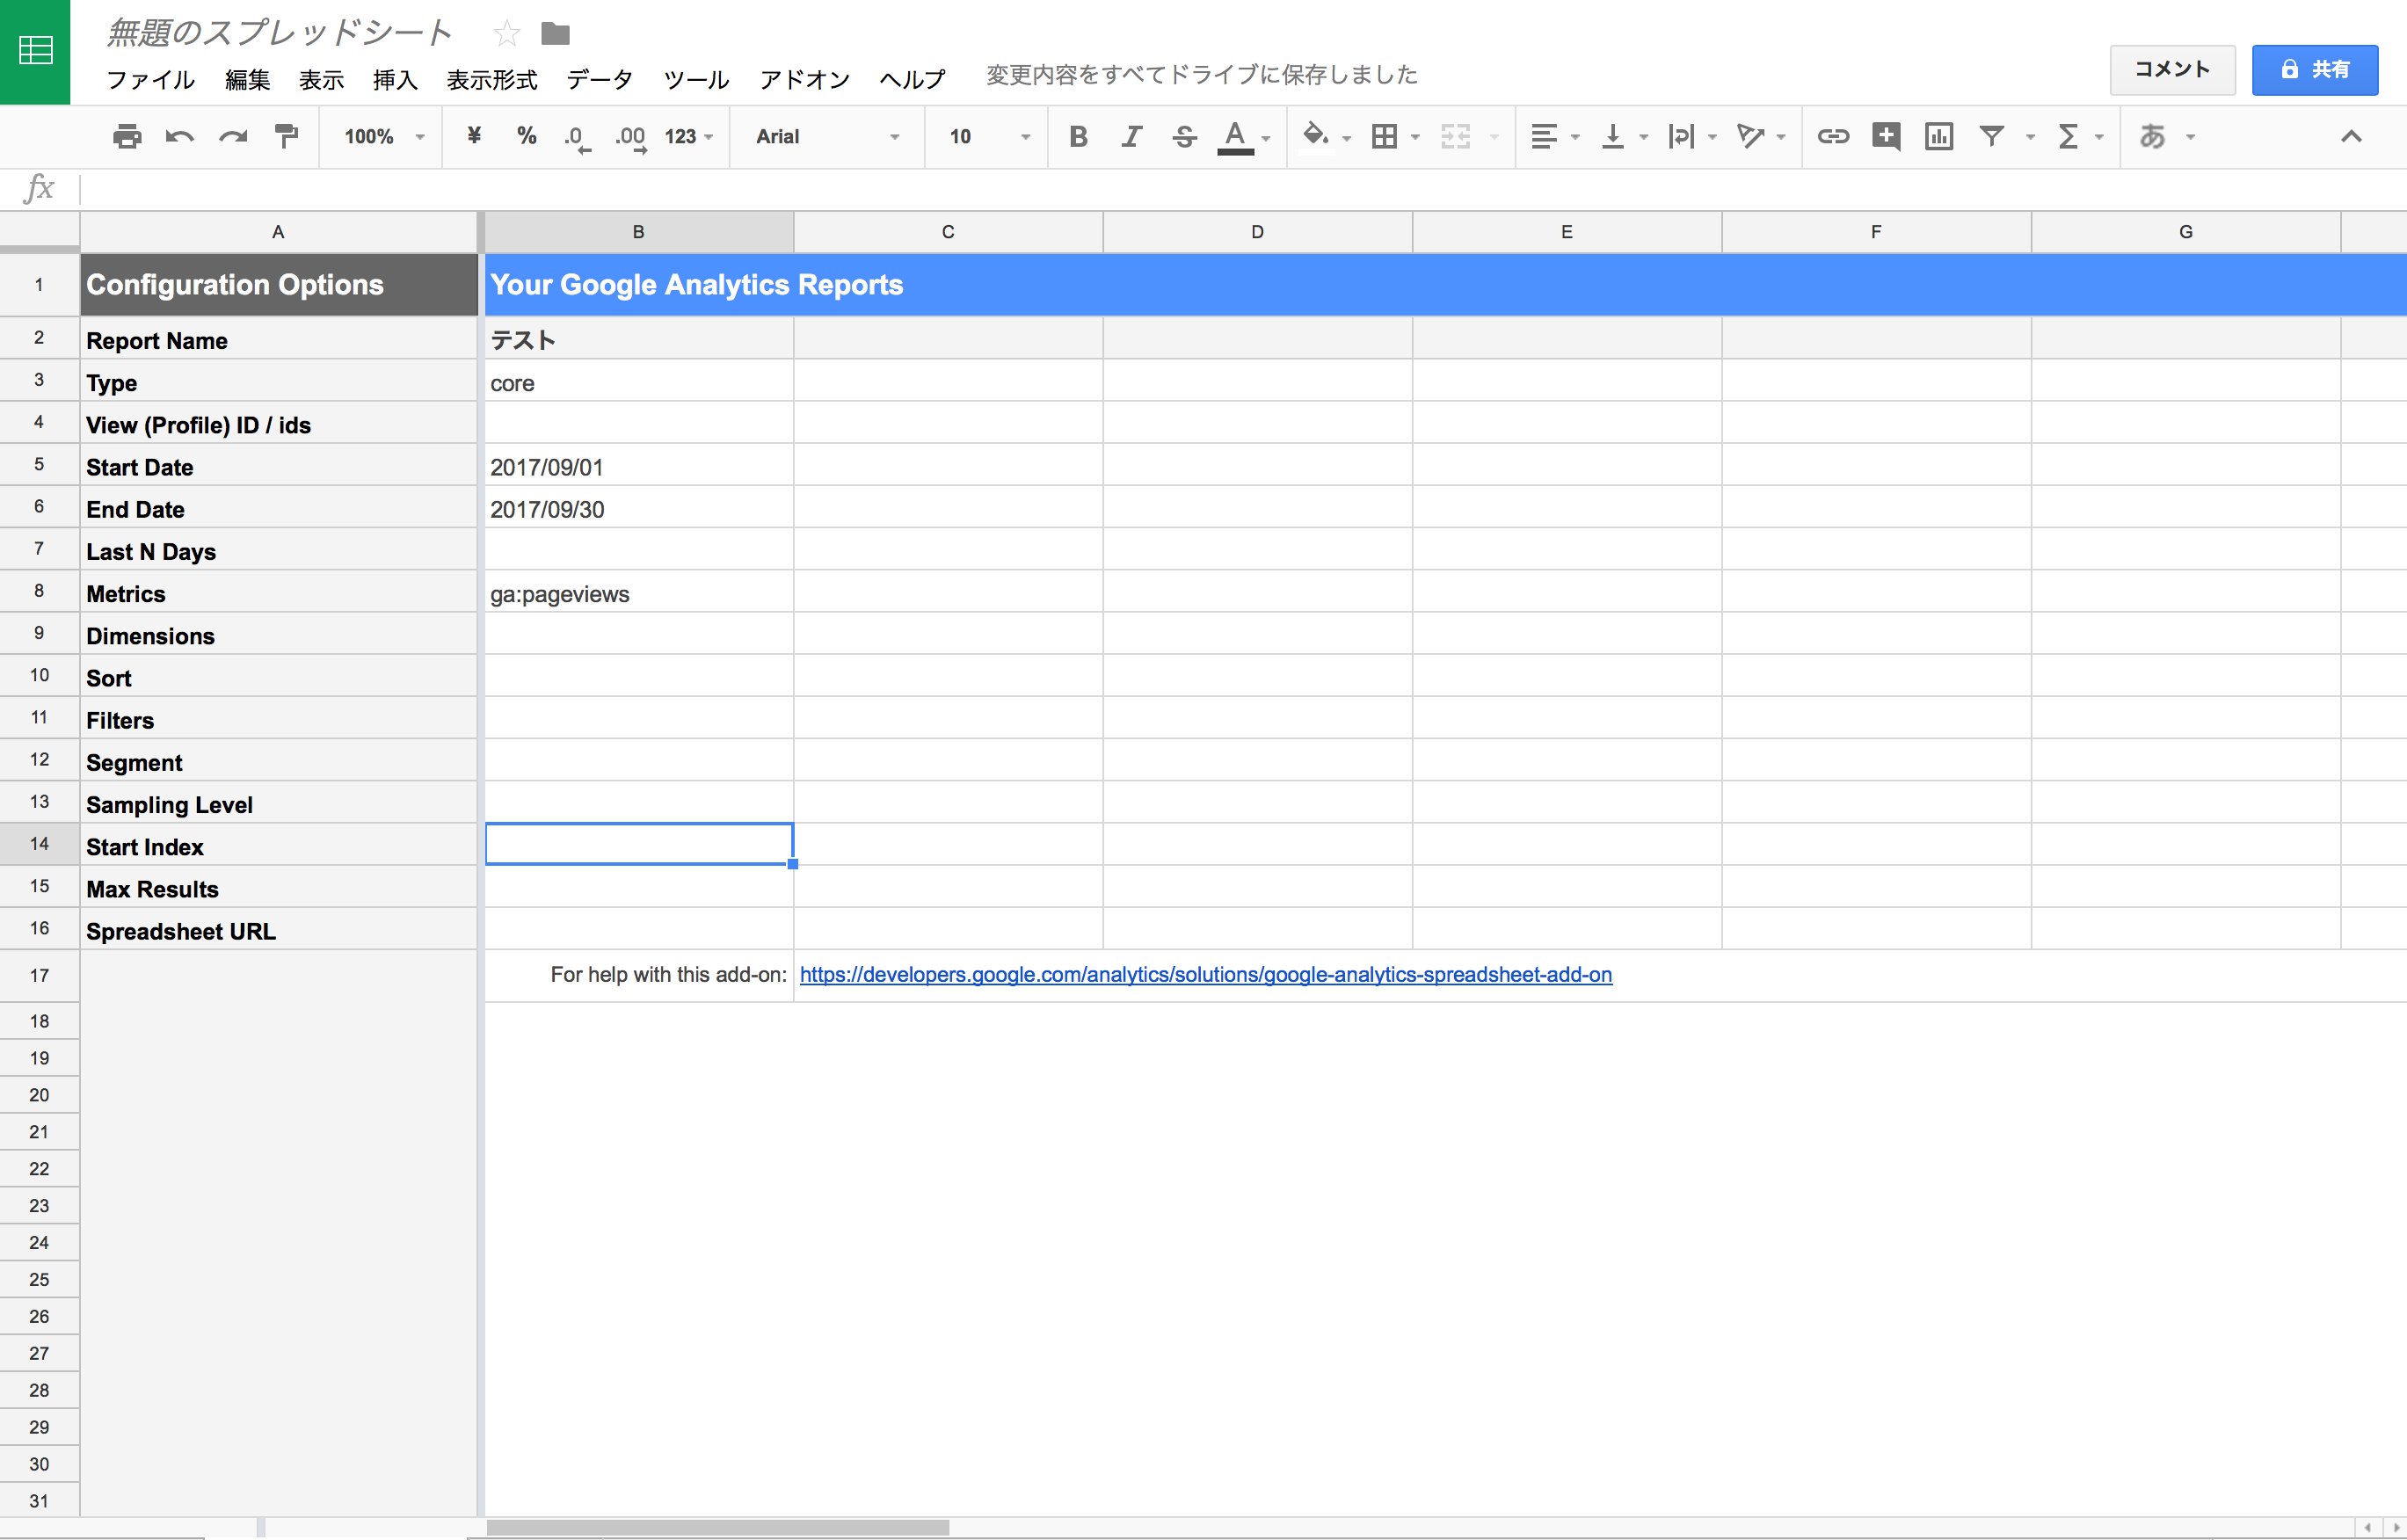Screen dimensions: 2407x1540
Task: Click the insert link icon
Action: (1832, 136)
